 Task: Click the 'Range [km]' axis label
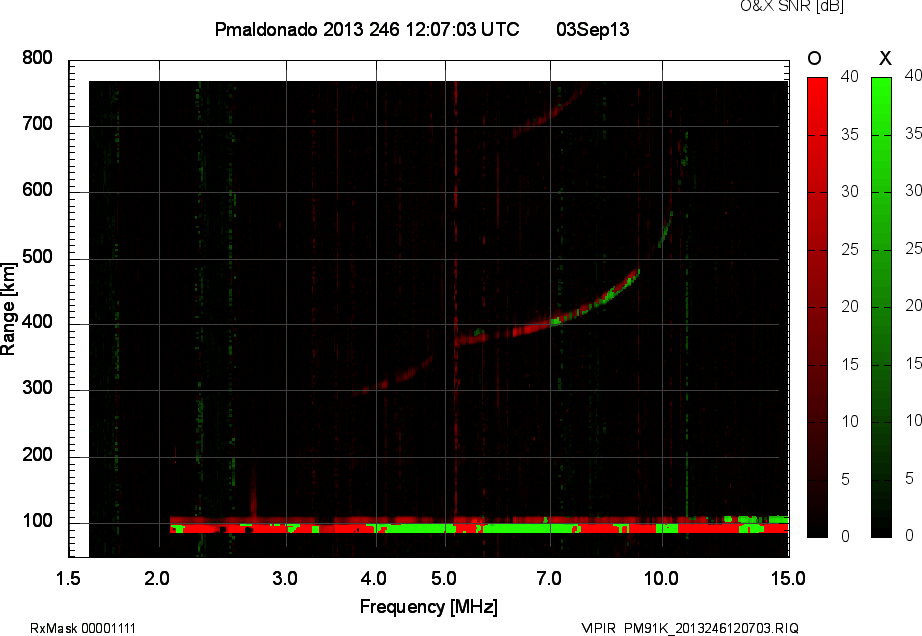click(8, 309)
